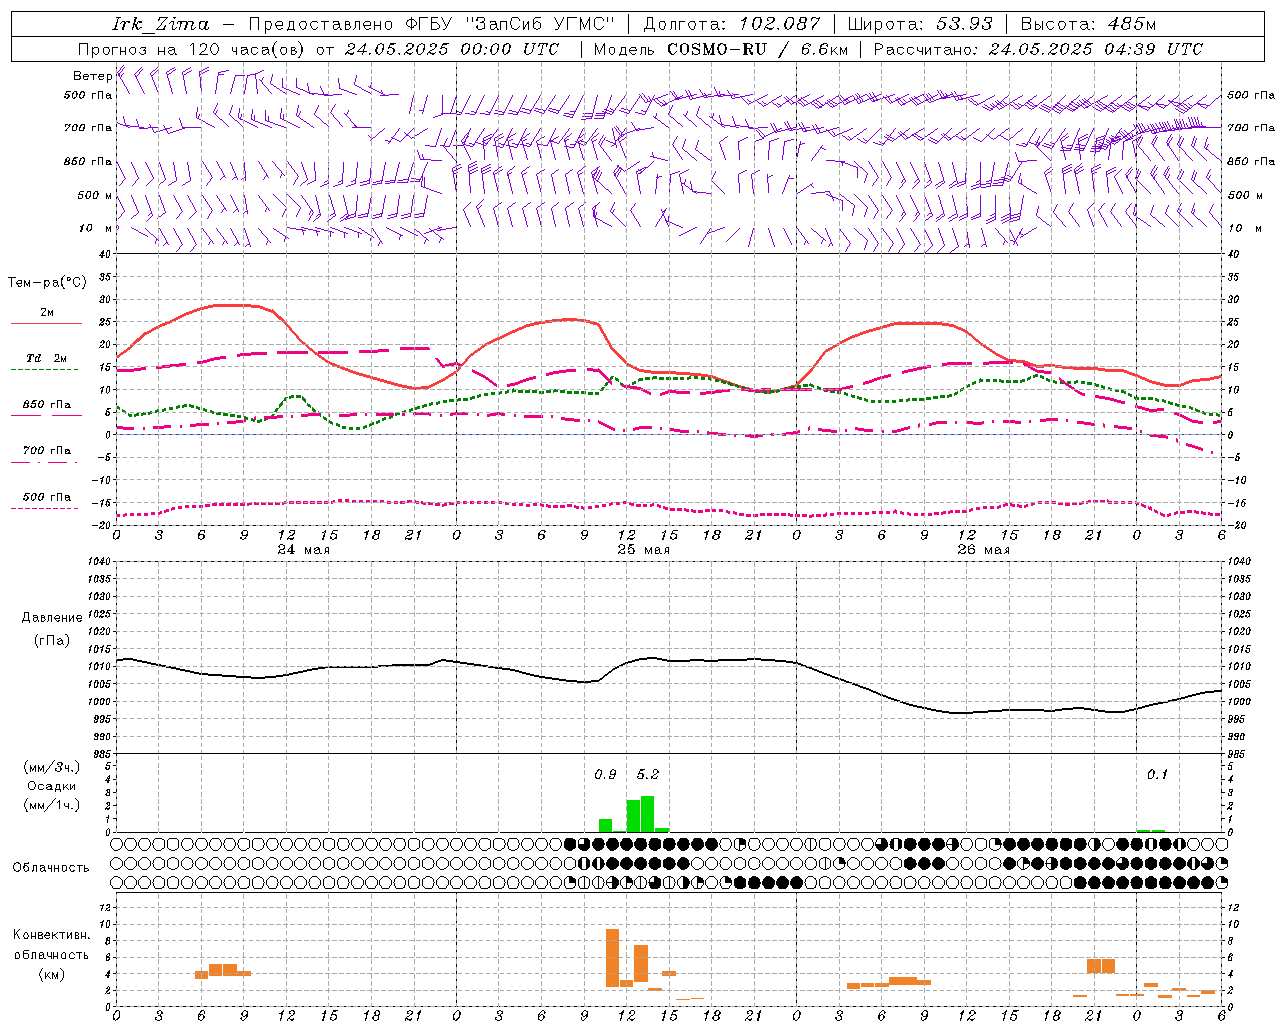The image size is (1280, 1024).
Task: Click the left 700 гПа wind level label
Action: (87, 128)
